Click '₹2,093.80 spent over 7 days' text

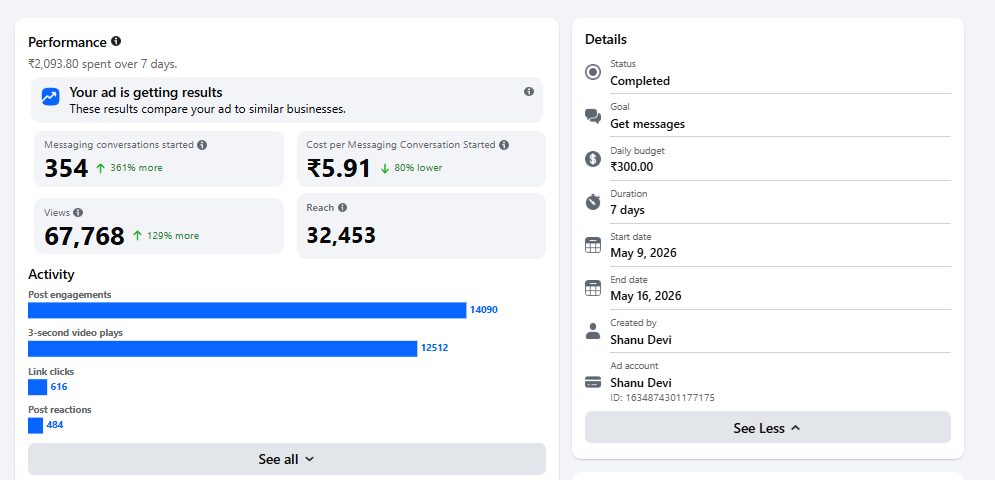click(103, 63)
